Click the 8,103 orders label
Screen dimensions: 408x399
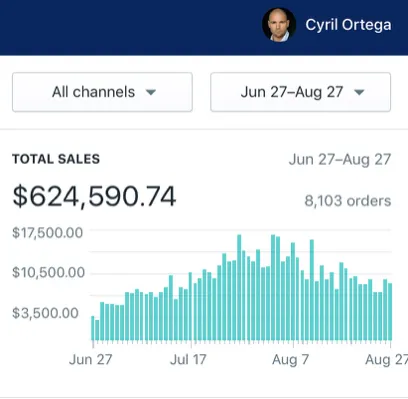(348, 201)
